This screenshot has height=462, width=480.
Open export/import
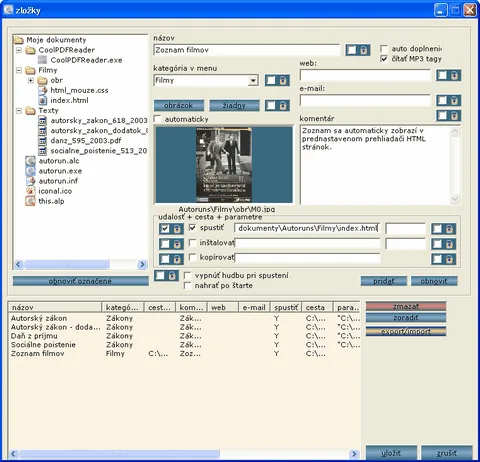pyautogui.click(x=406, y=331)
